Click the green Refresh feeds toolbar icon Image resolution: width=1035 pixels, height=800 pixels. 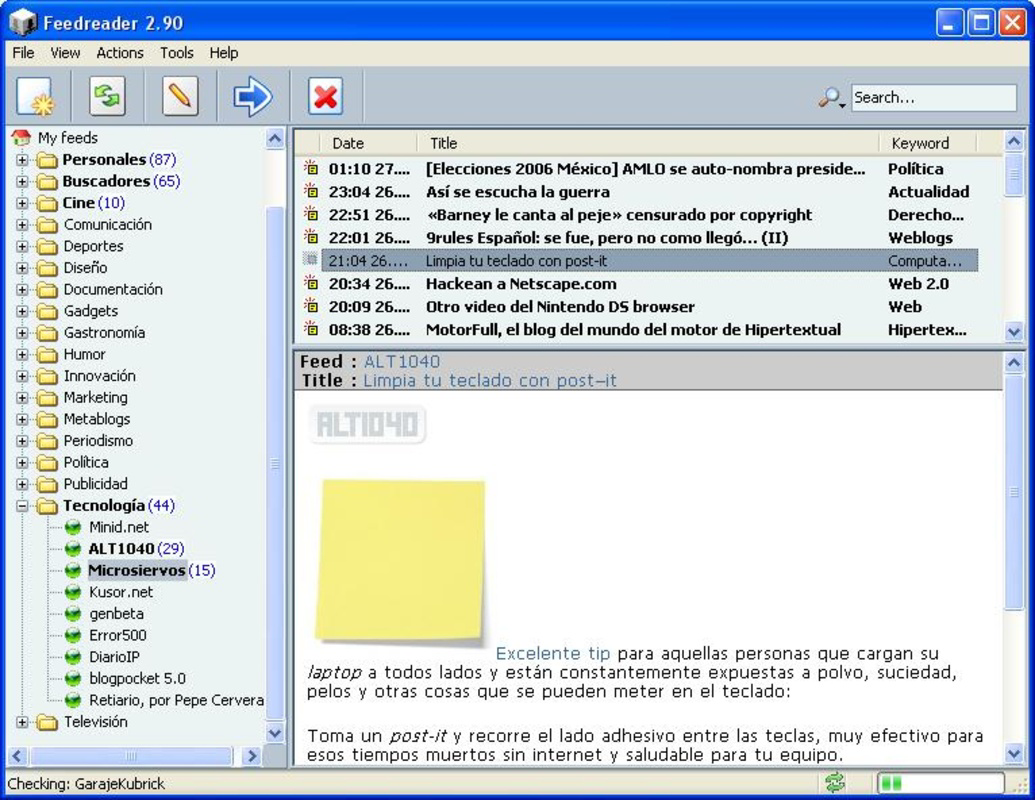(x=108, y=96)
